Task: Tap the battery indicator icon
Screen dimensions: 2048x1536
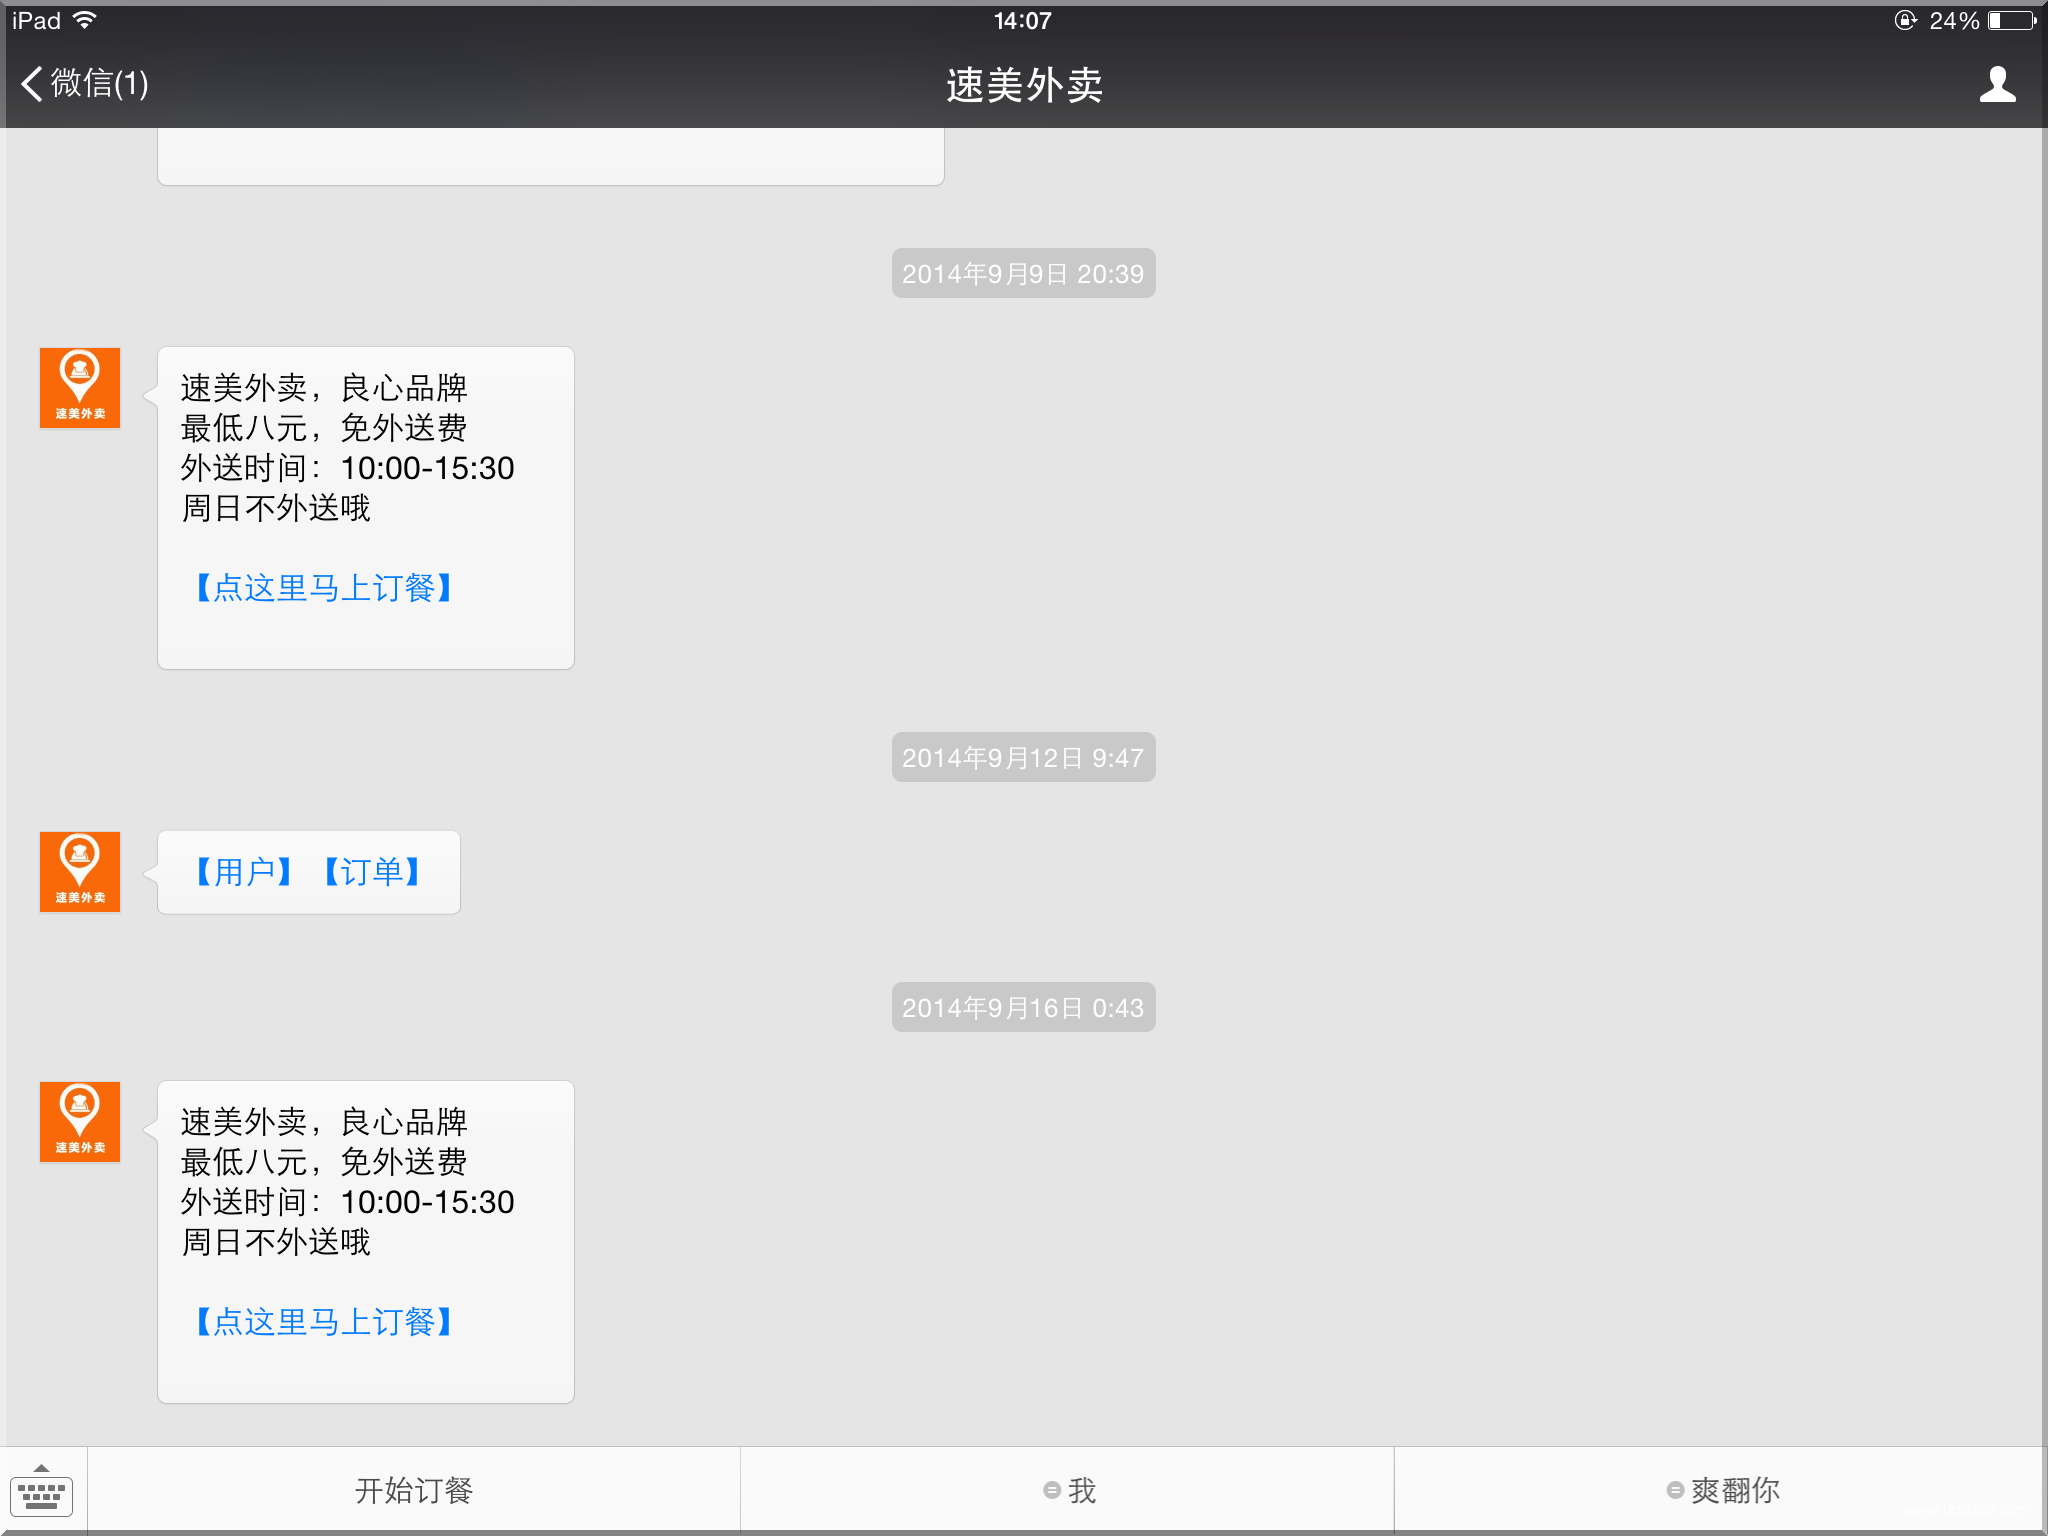Action: [x=2012, y=20]
